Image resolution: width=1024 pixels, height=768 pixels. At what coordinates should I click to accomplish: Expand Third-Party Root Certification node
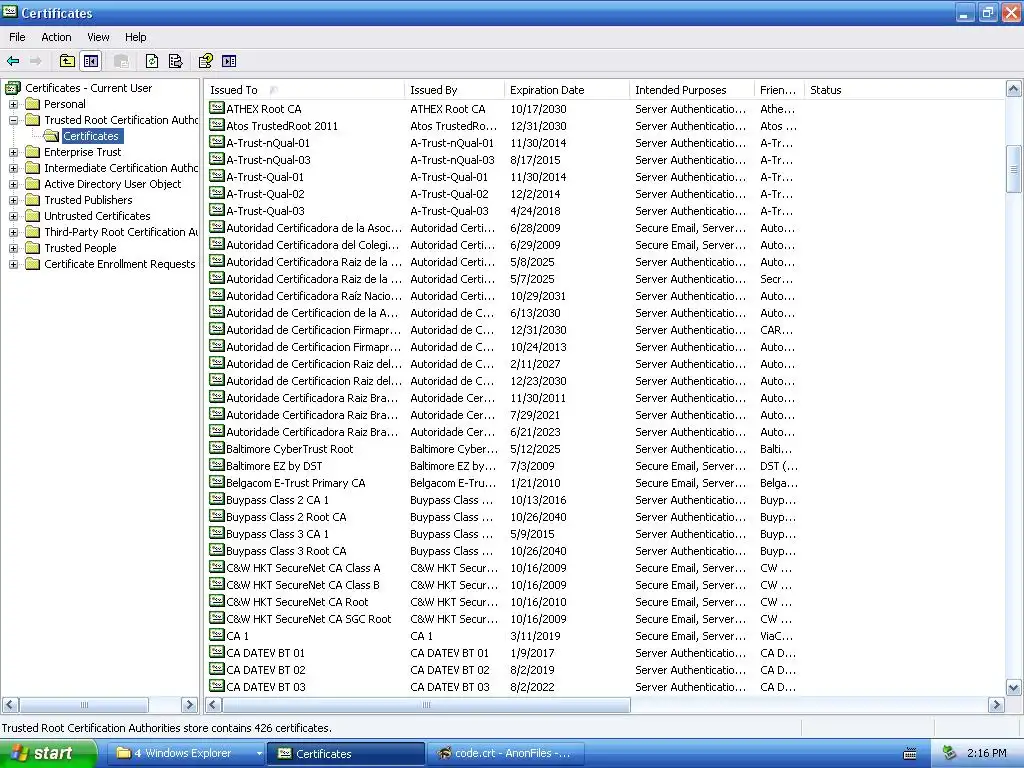(13, 232)
